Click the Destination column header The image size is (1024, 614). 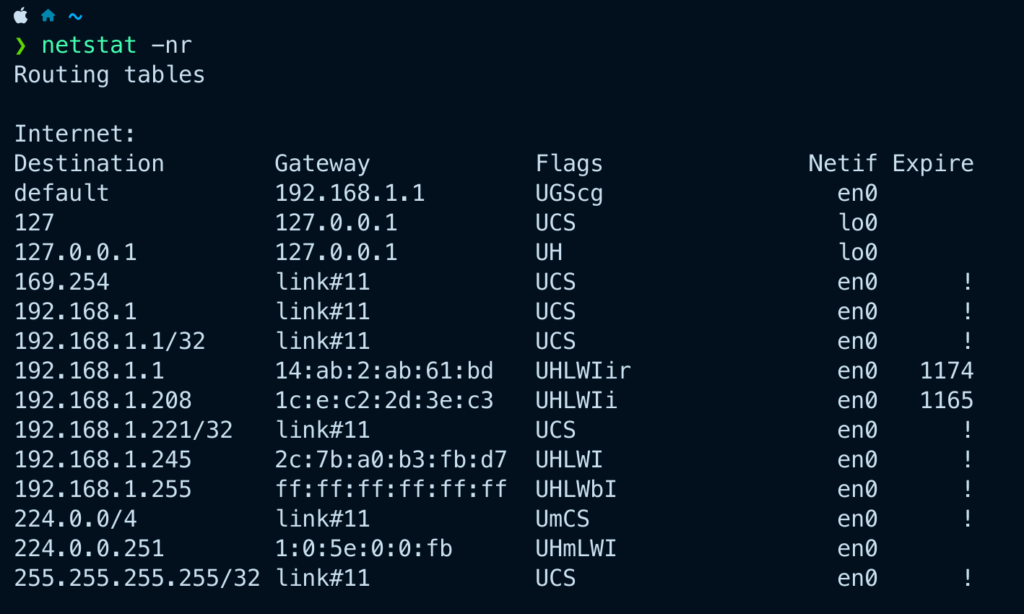coord(89,163)
